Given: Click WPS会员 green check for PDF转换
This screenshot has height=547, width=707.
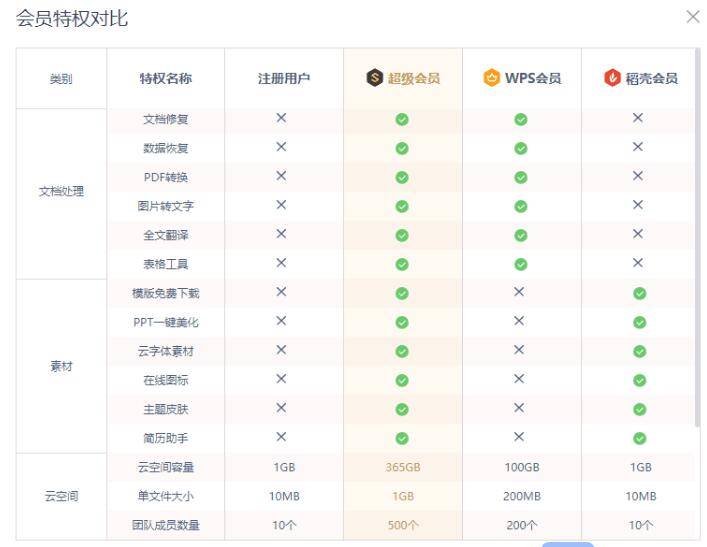Looking at the screenshot, I should click(520, 178).
